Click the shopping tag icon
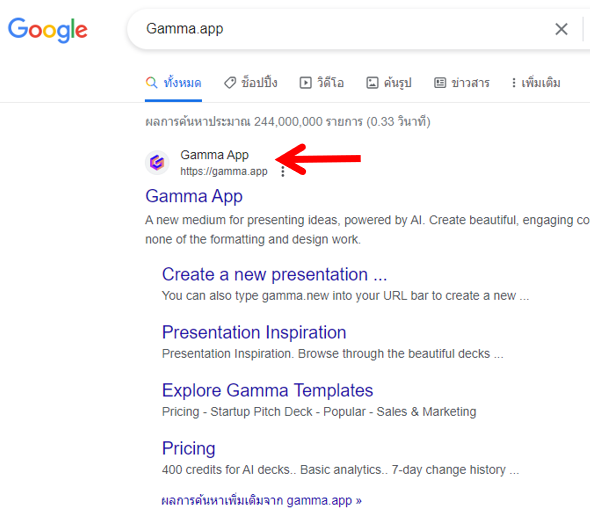This screenshot has width=590, height=521. click(230, 82)
